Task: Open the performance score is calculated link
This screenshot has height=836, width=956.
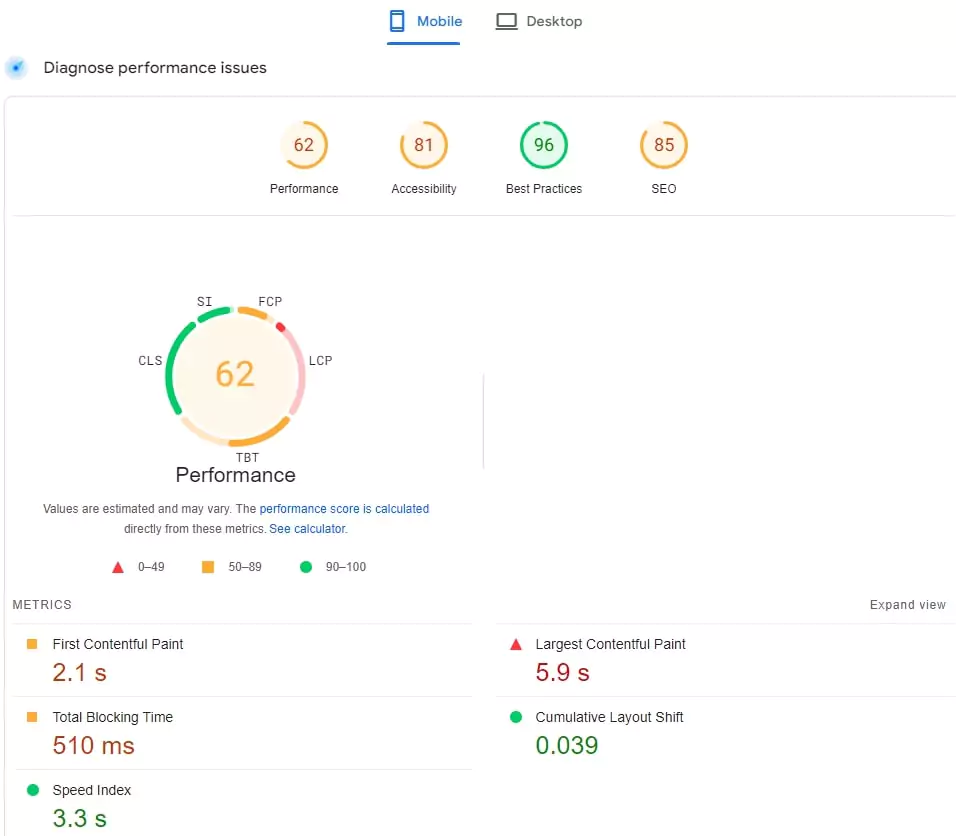Action: click(345, 509)
